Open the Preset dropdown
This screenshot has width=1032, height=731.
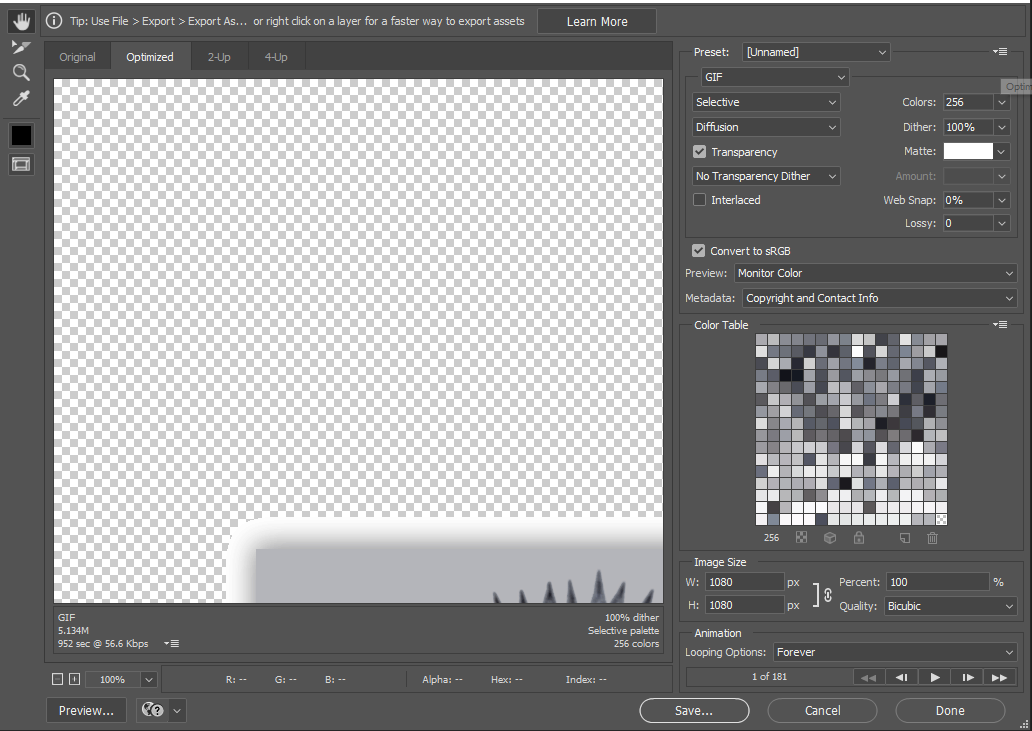pos(815,51)
